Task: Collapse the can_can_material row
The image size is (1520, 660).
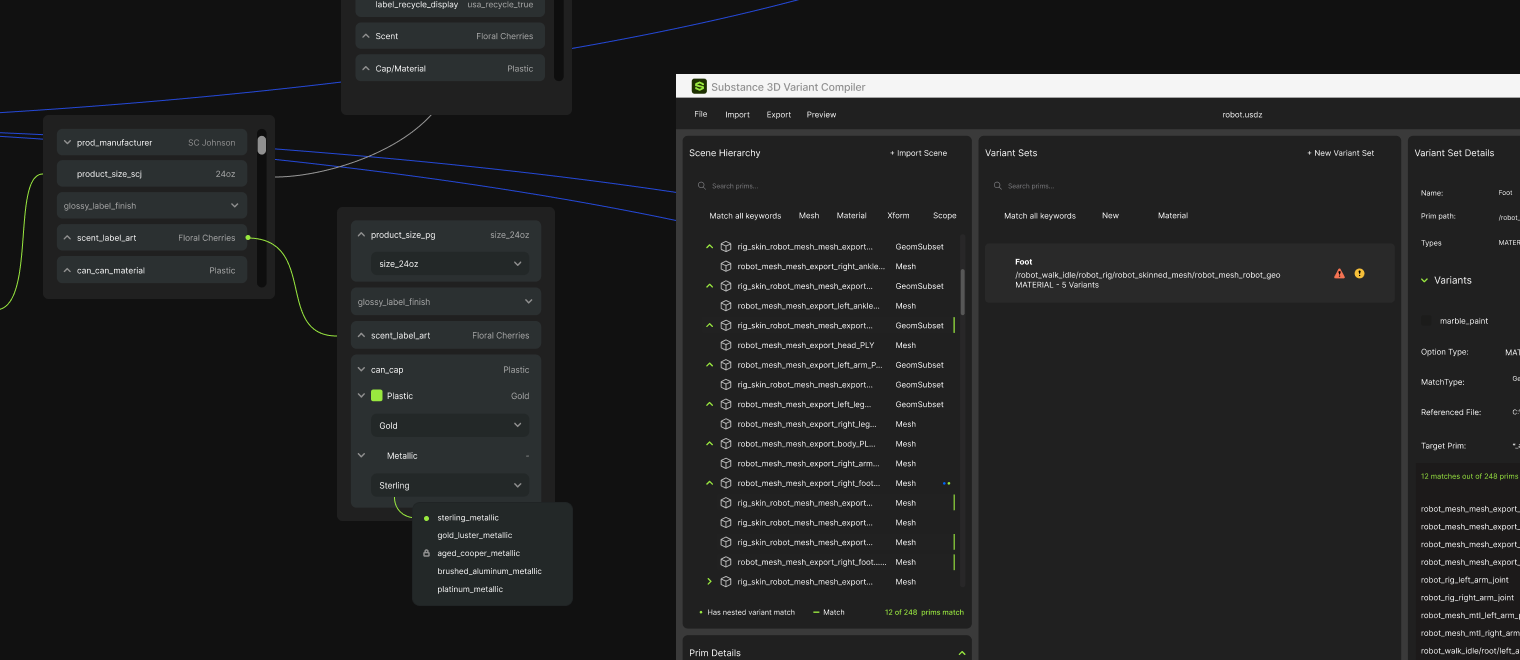Action: click(x=66, y=271)
